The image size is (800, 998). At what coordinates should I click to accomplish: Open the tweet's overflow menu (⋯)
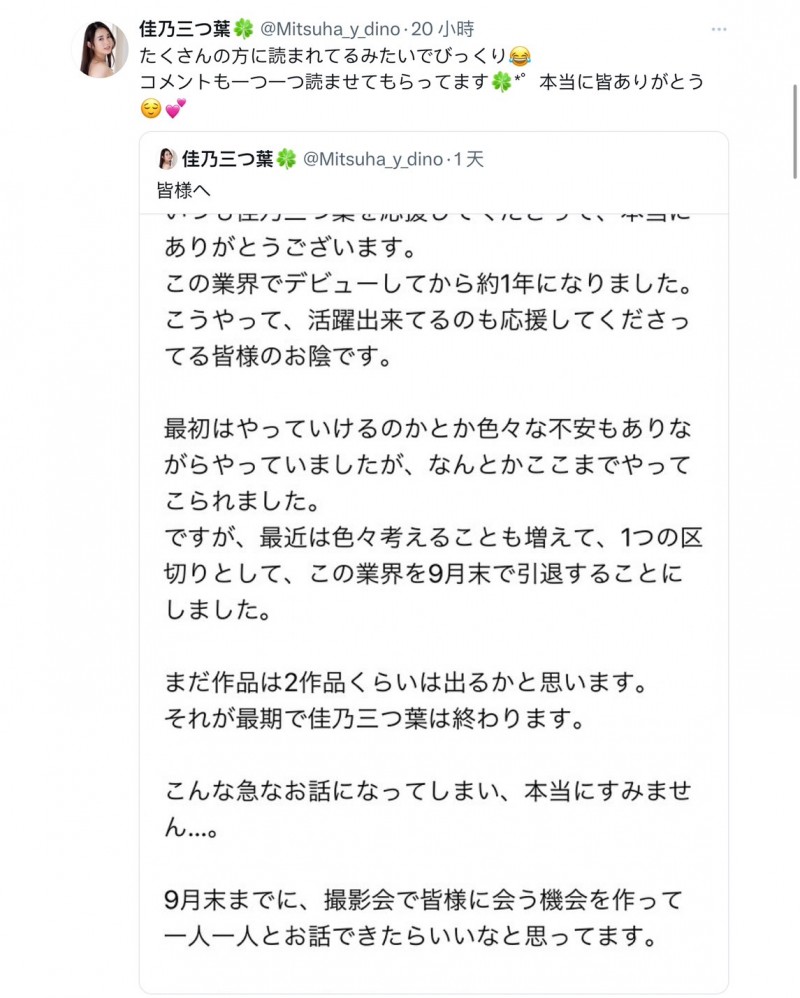(x=719, y=30)
